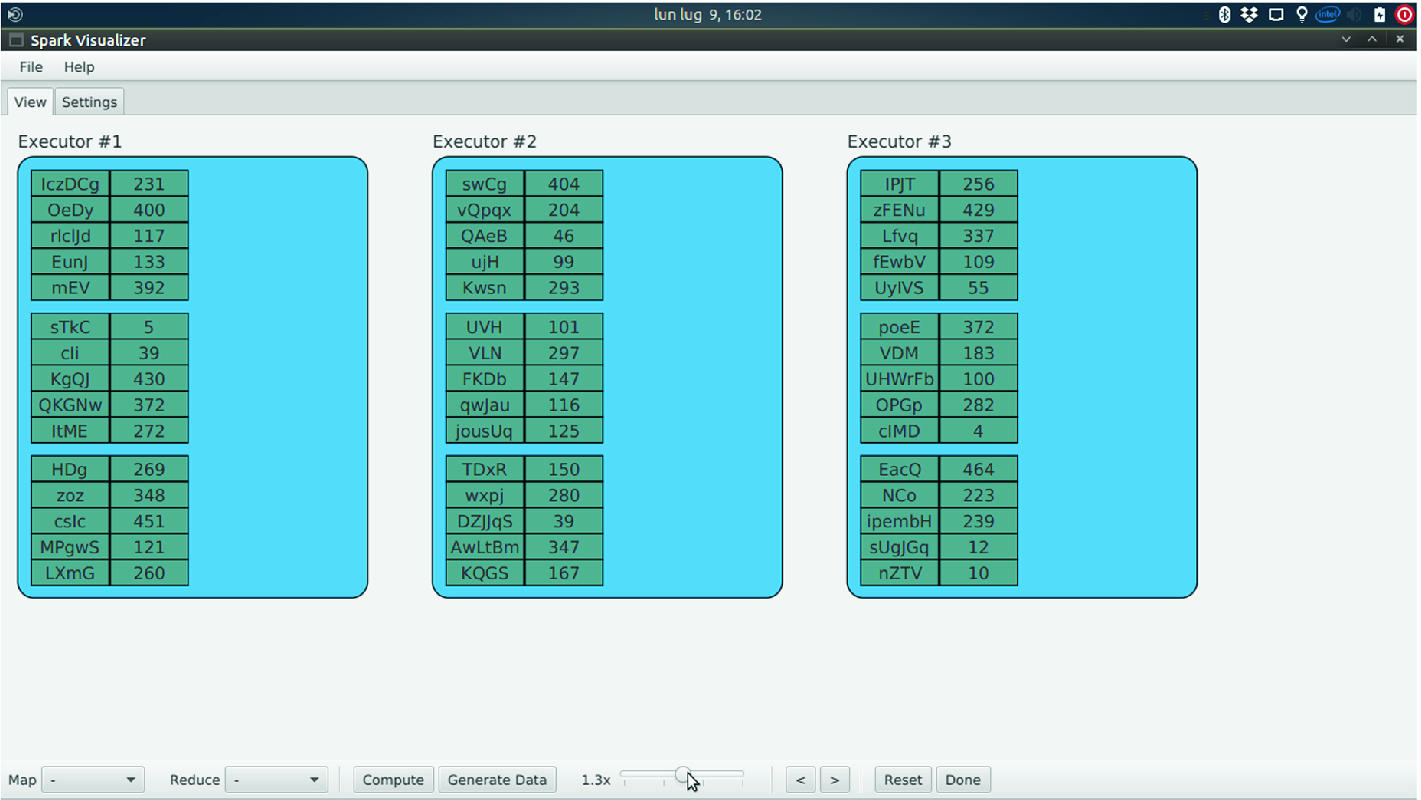Select the value cell 429
Viewport: 1421px width, 800px height.
coord(979,210)
